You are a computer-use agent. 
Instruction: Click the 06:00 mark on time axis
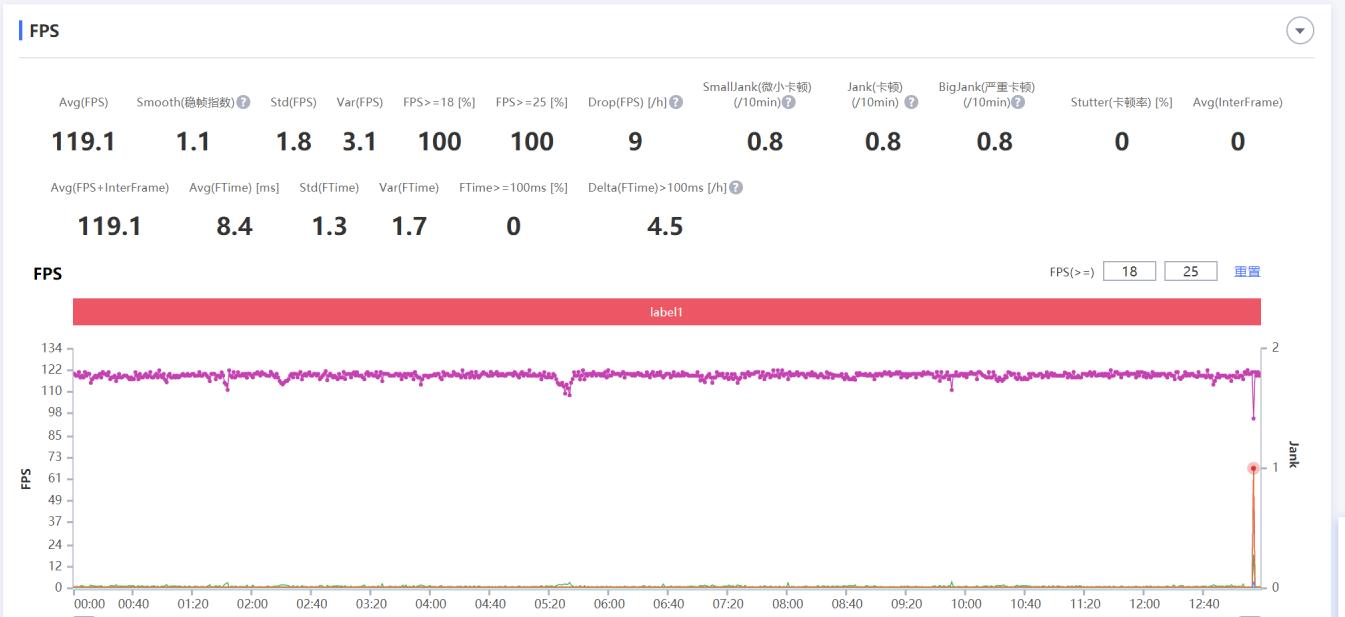pyautogui.click(x=609, y=604)
